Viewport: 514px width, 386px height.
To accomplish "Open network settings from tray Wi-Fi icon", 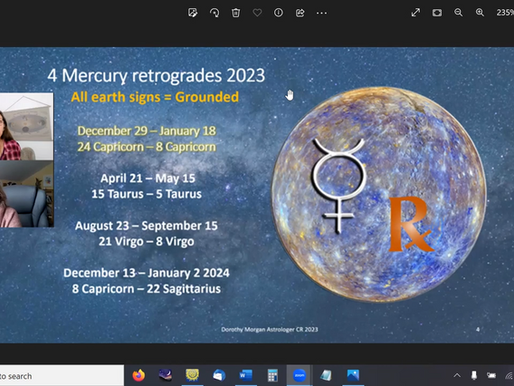I will coord(509,376).
